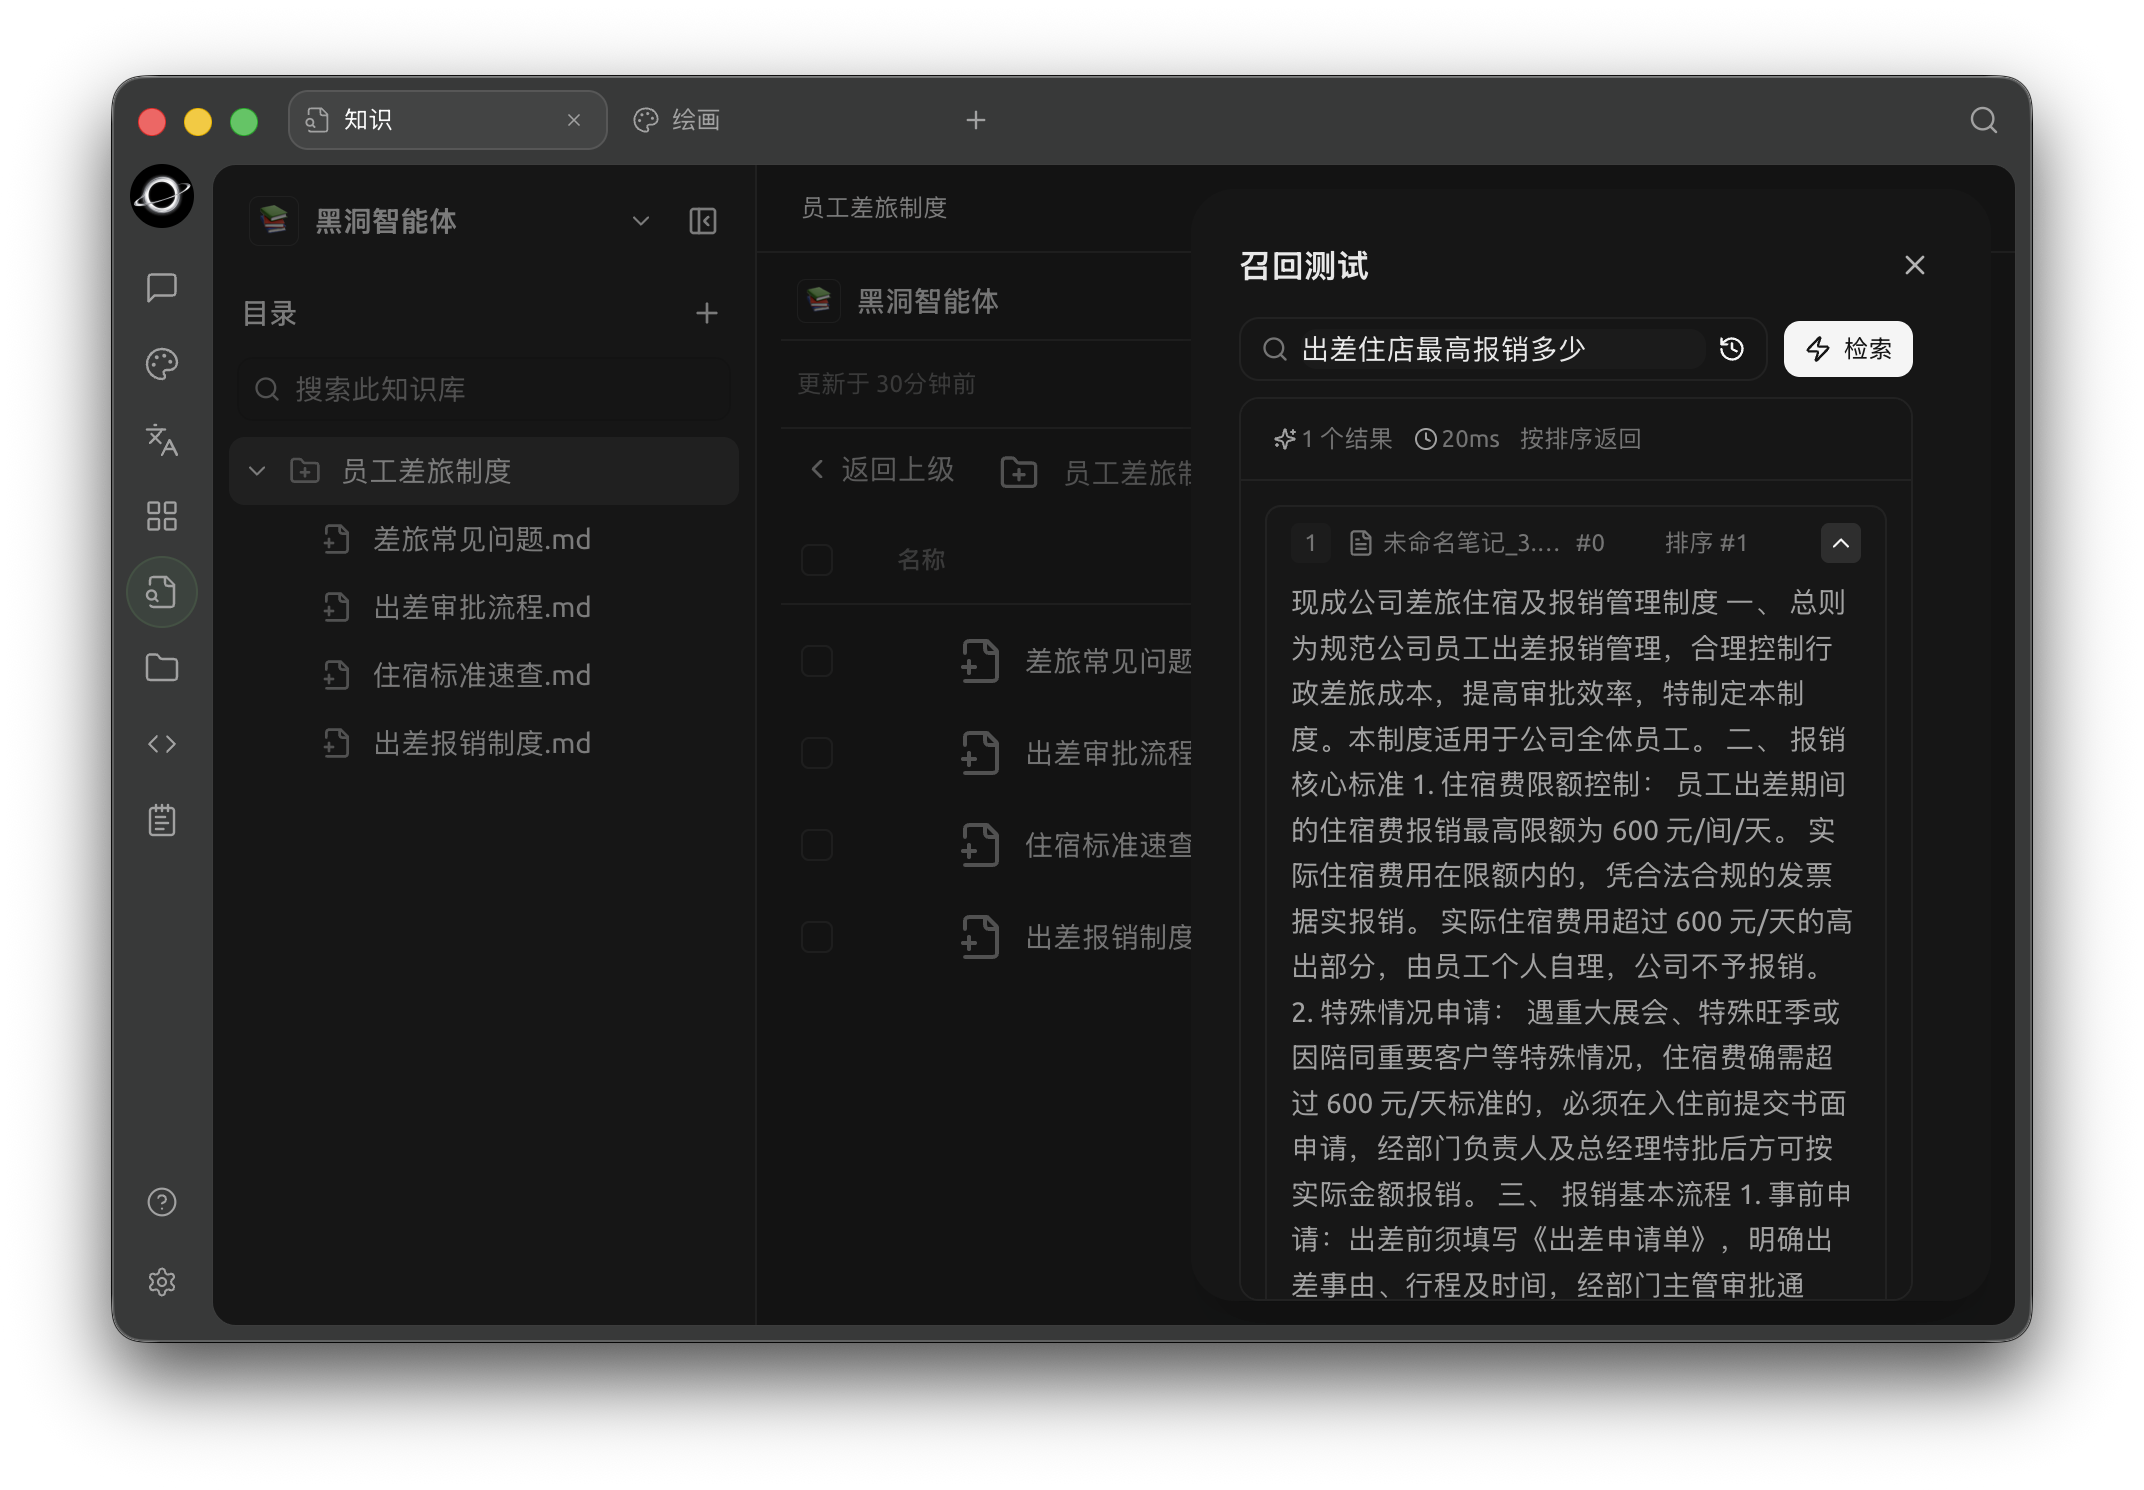Image resolution: width=2144 pixels, height=1490 pixels.
Task: Close the 知识 tab
Action: (574, 120)
